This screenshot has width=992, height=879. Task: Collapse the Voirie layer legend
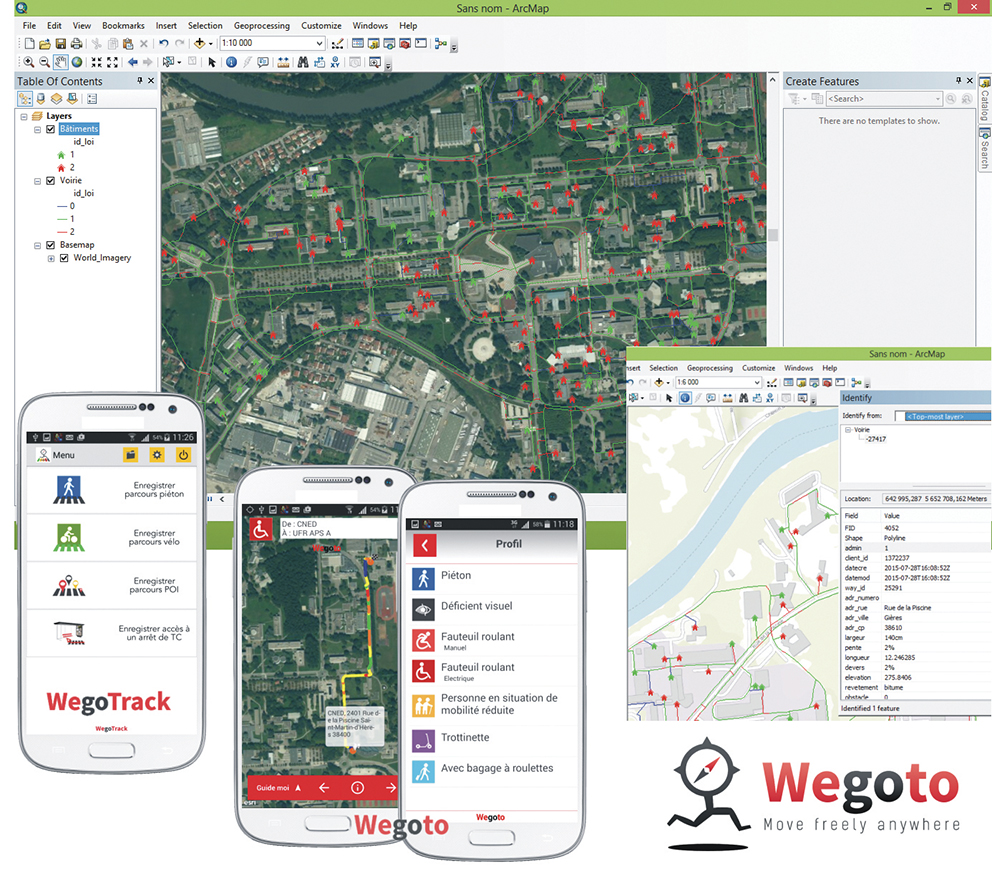(37, 181)
